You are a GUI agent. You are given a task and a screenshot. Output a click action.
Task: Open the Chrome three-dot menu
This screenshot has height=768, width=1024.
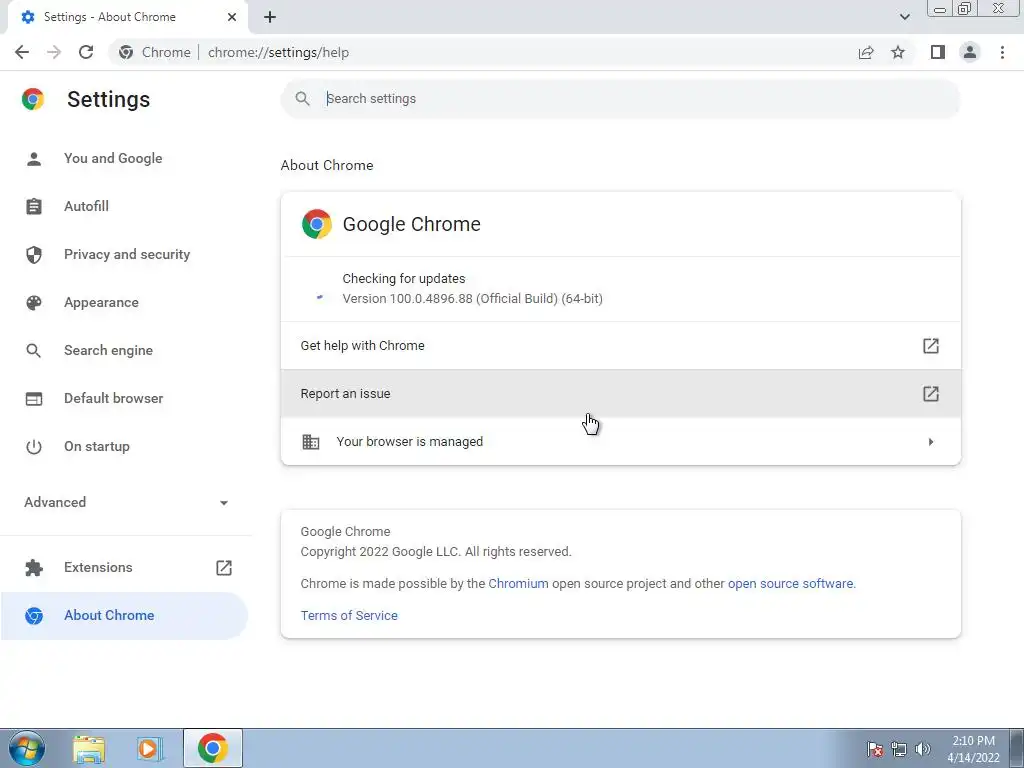(x=1002, y=52)
